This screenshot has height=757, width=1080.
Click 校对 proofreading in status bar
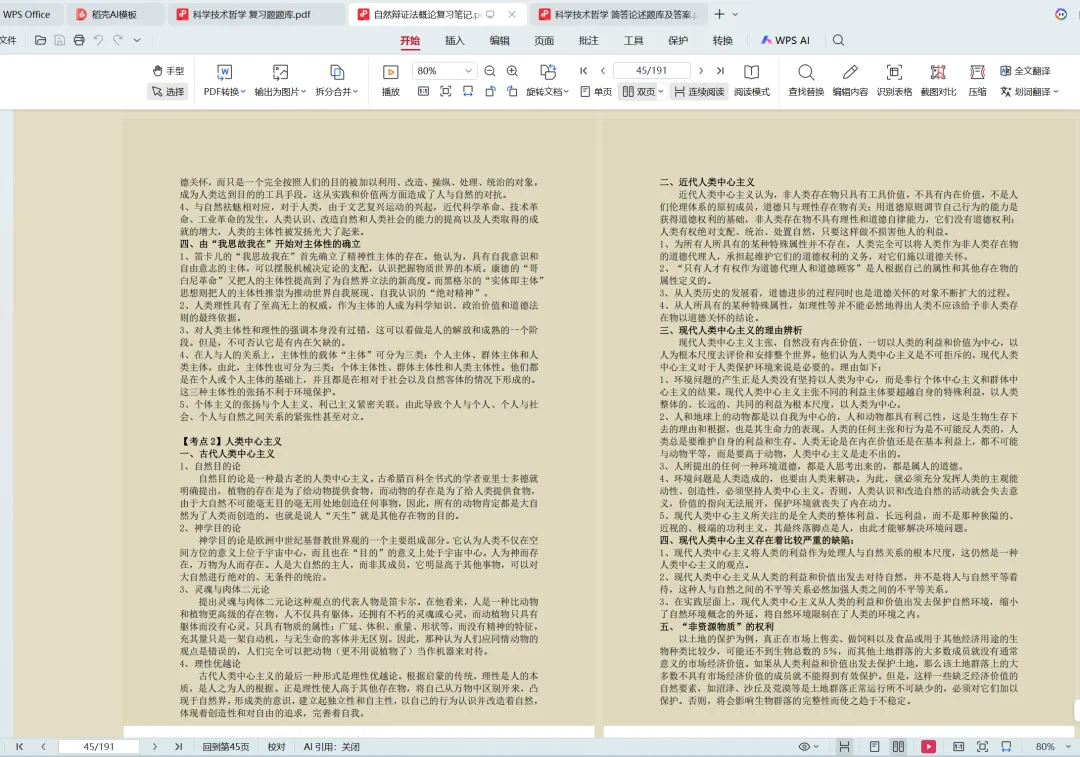277,747
